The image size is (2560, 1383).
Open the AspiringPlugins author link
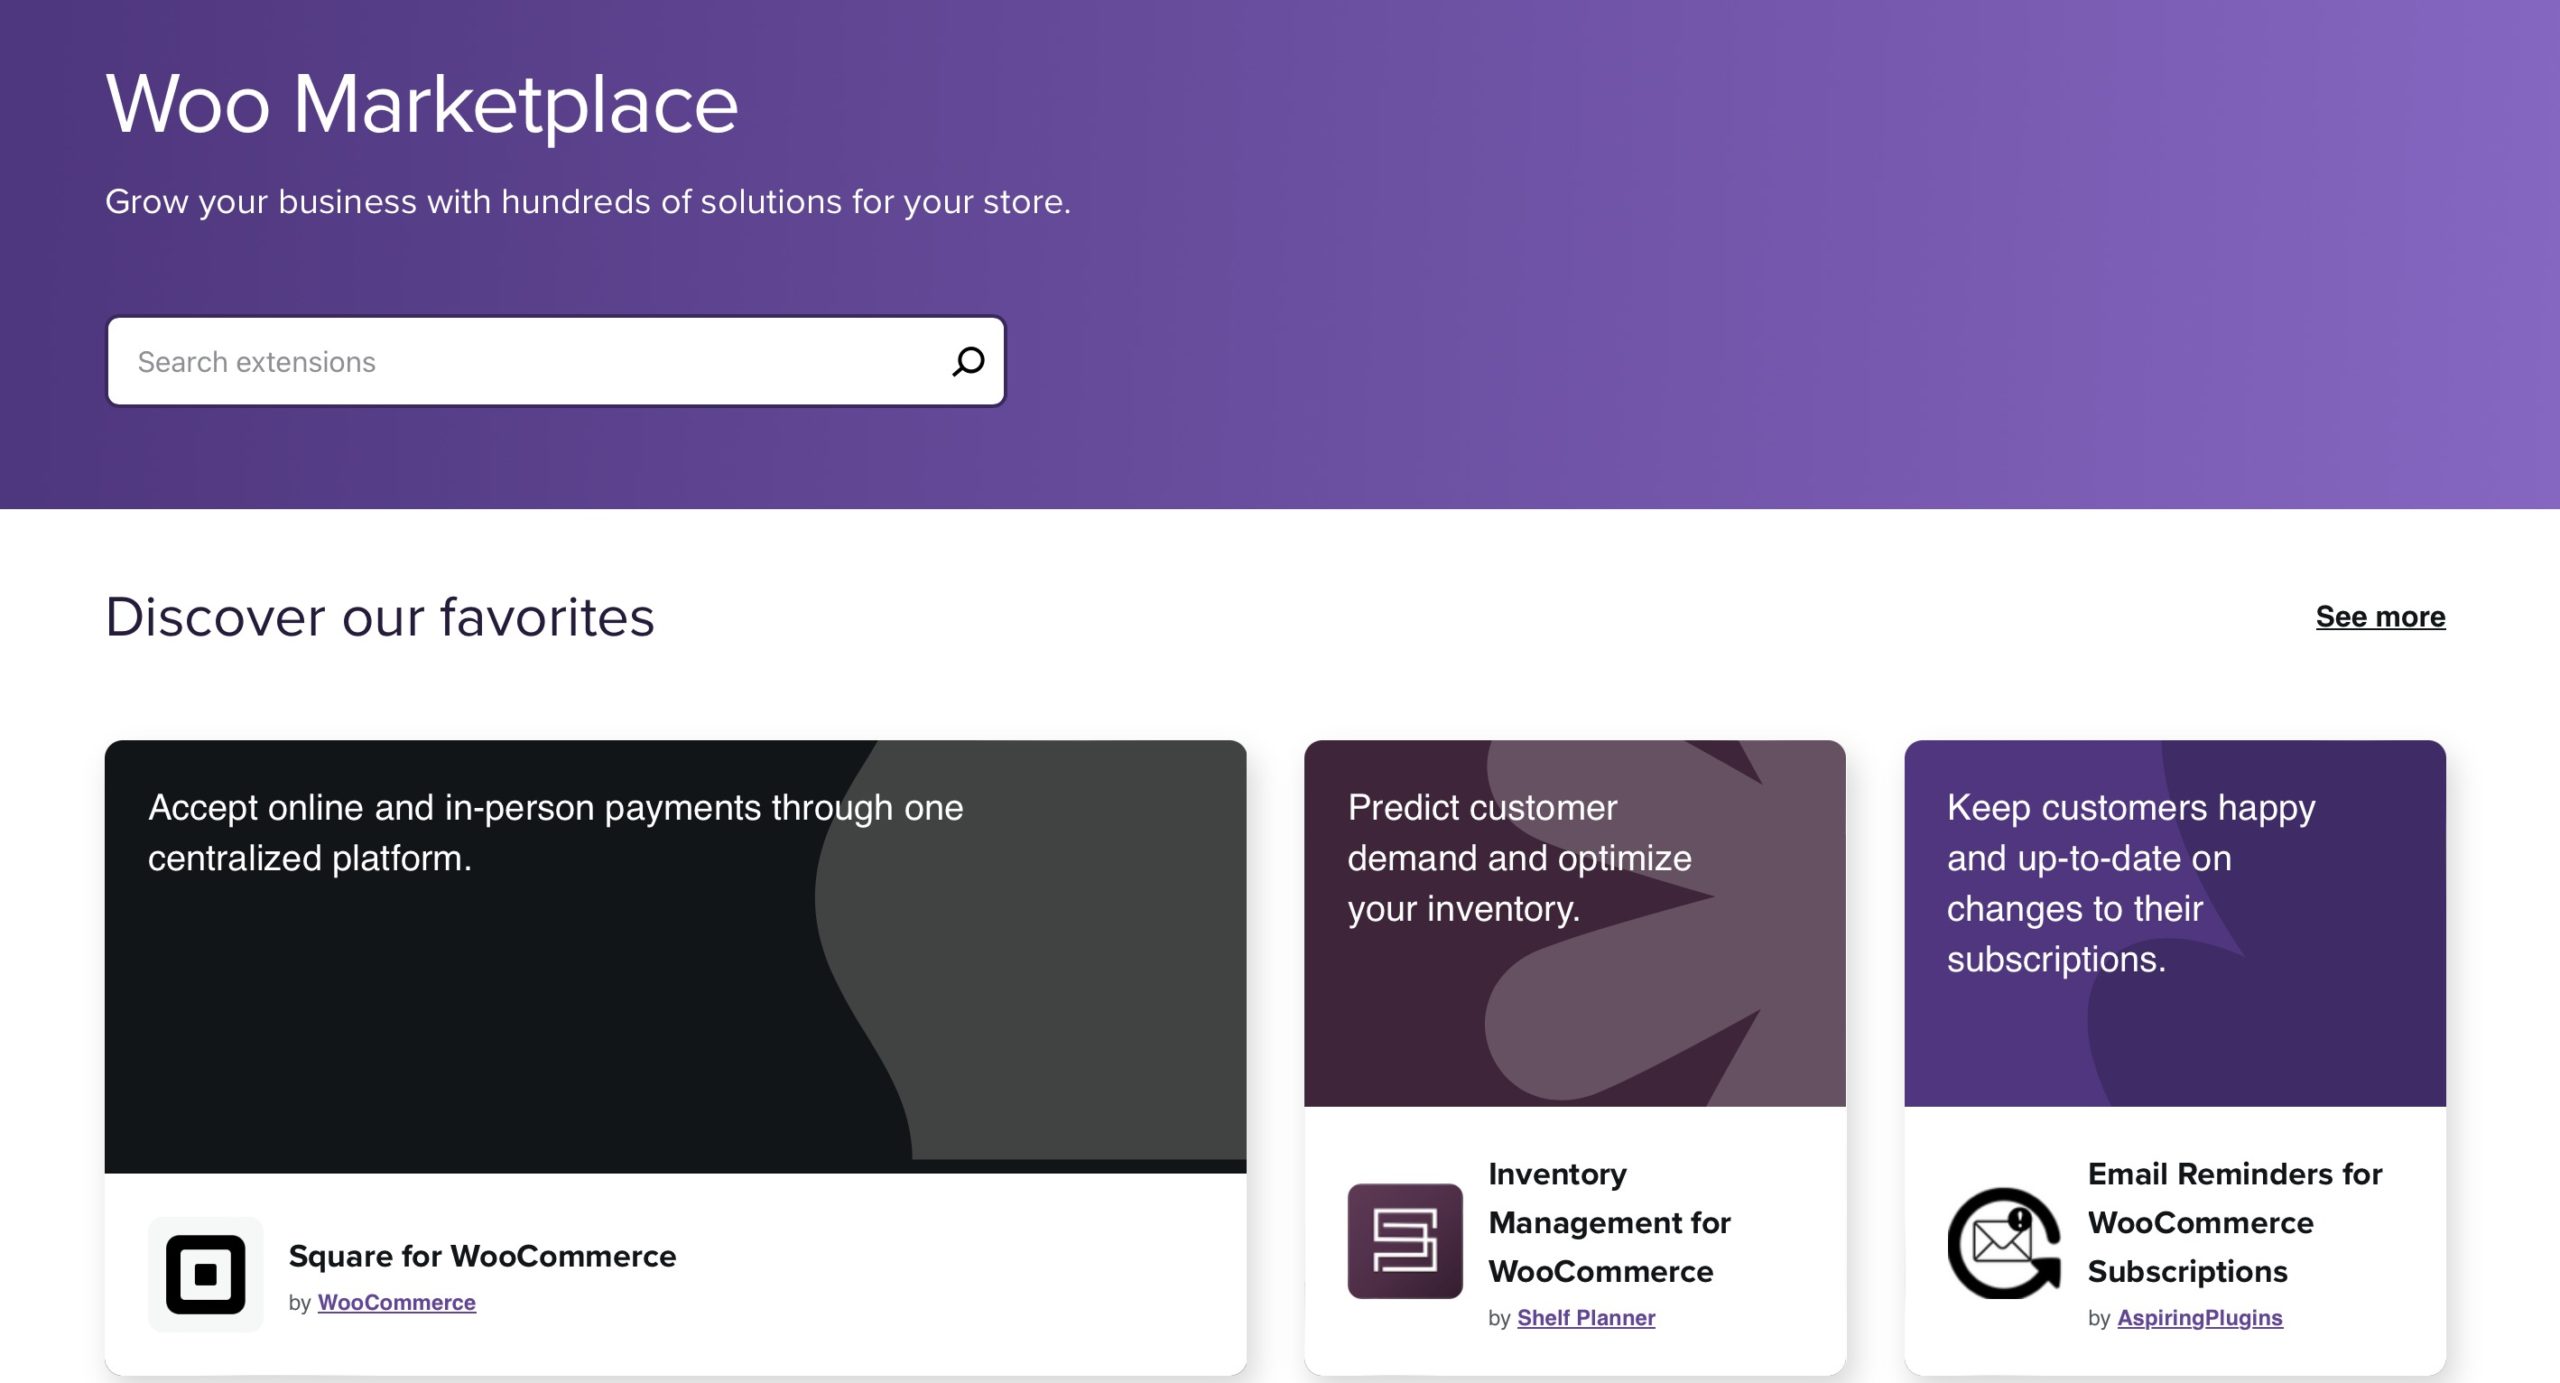click(2199, 1317)
